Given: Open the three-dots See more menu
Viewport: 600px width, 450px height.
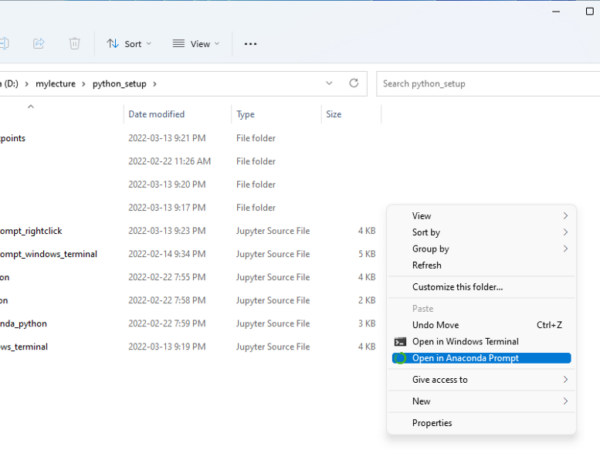Looking at the screenshot, I should tap(250, 44).
